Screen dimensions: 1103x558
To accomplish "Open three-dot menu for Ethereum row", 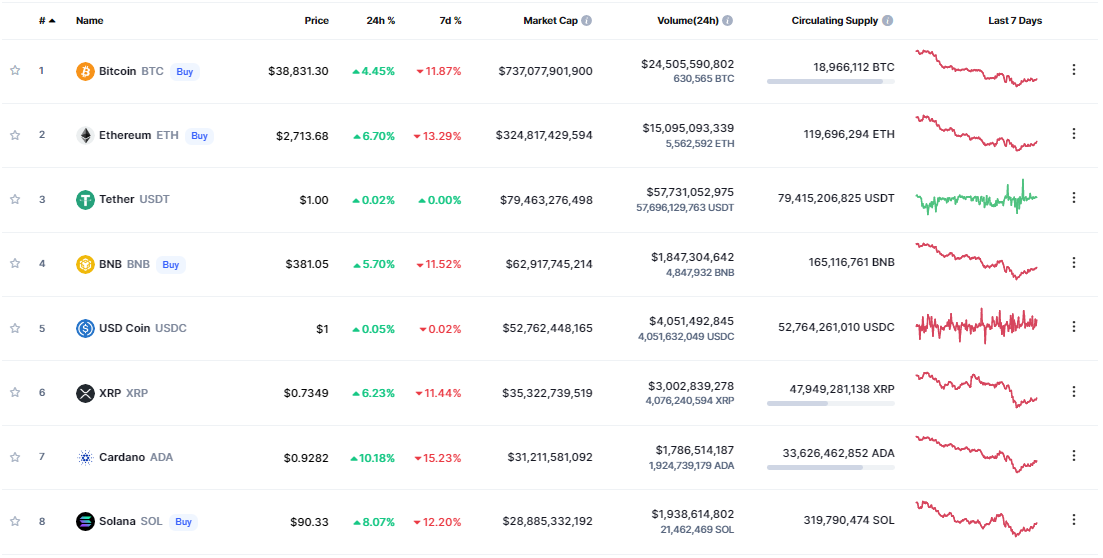I will coord(1073,133).
